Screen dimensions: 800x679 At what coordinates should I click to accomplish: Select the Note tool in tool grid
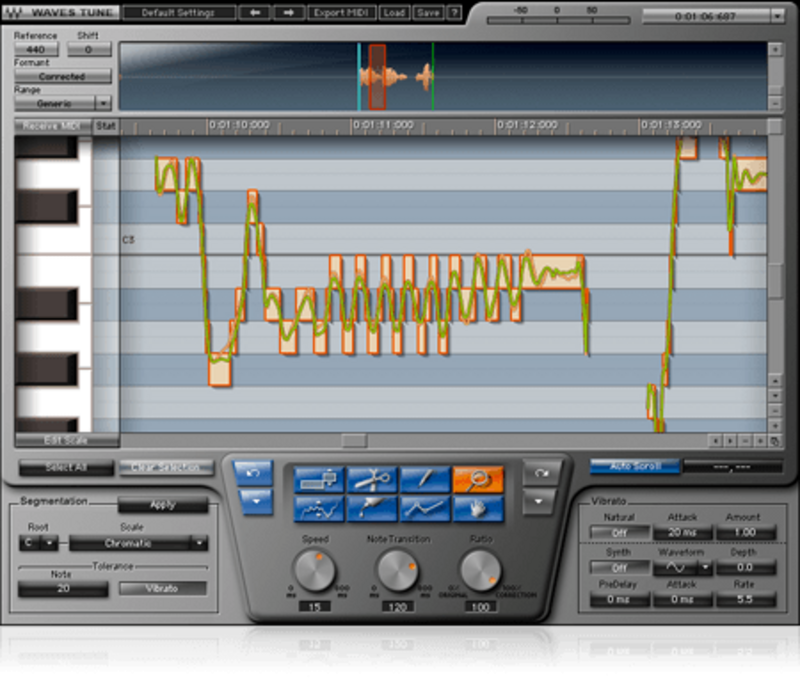319,480
